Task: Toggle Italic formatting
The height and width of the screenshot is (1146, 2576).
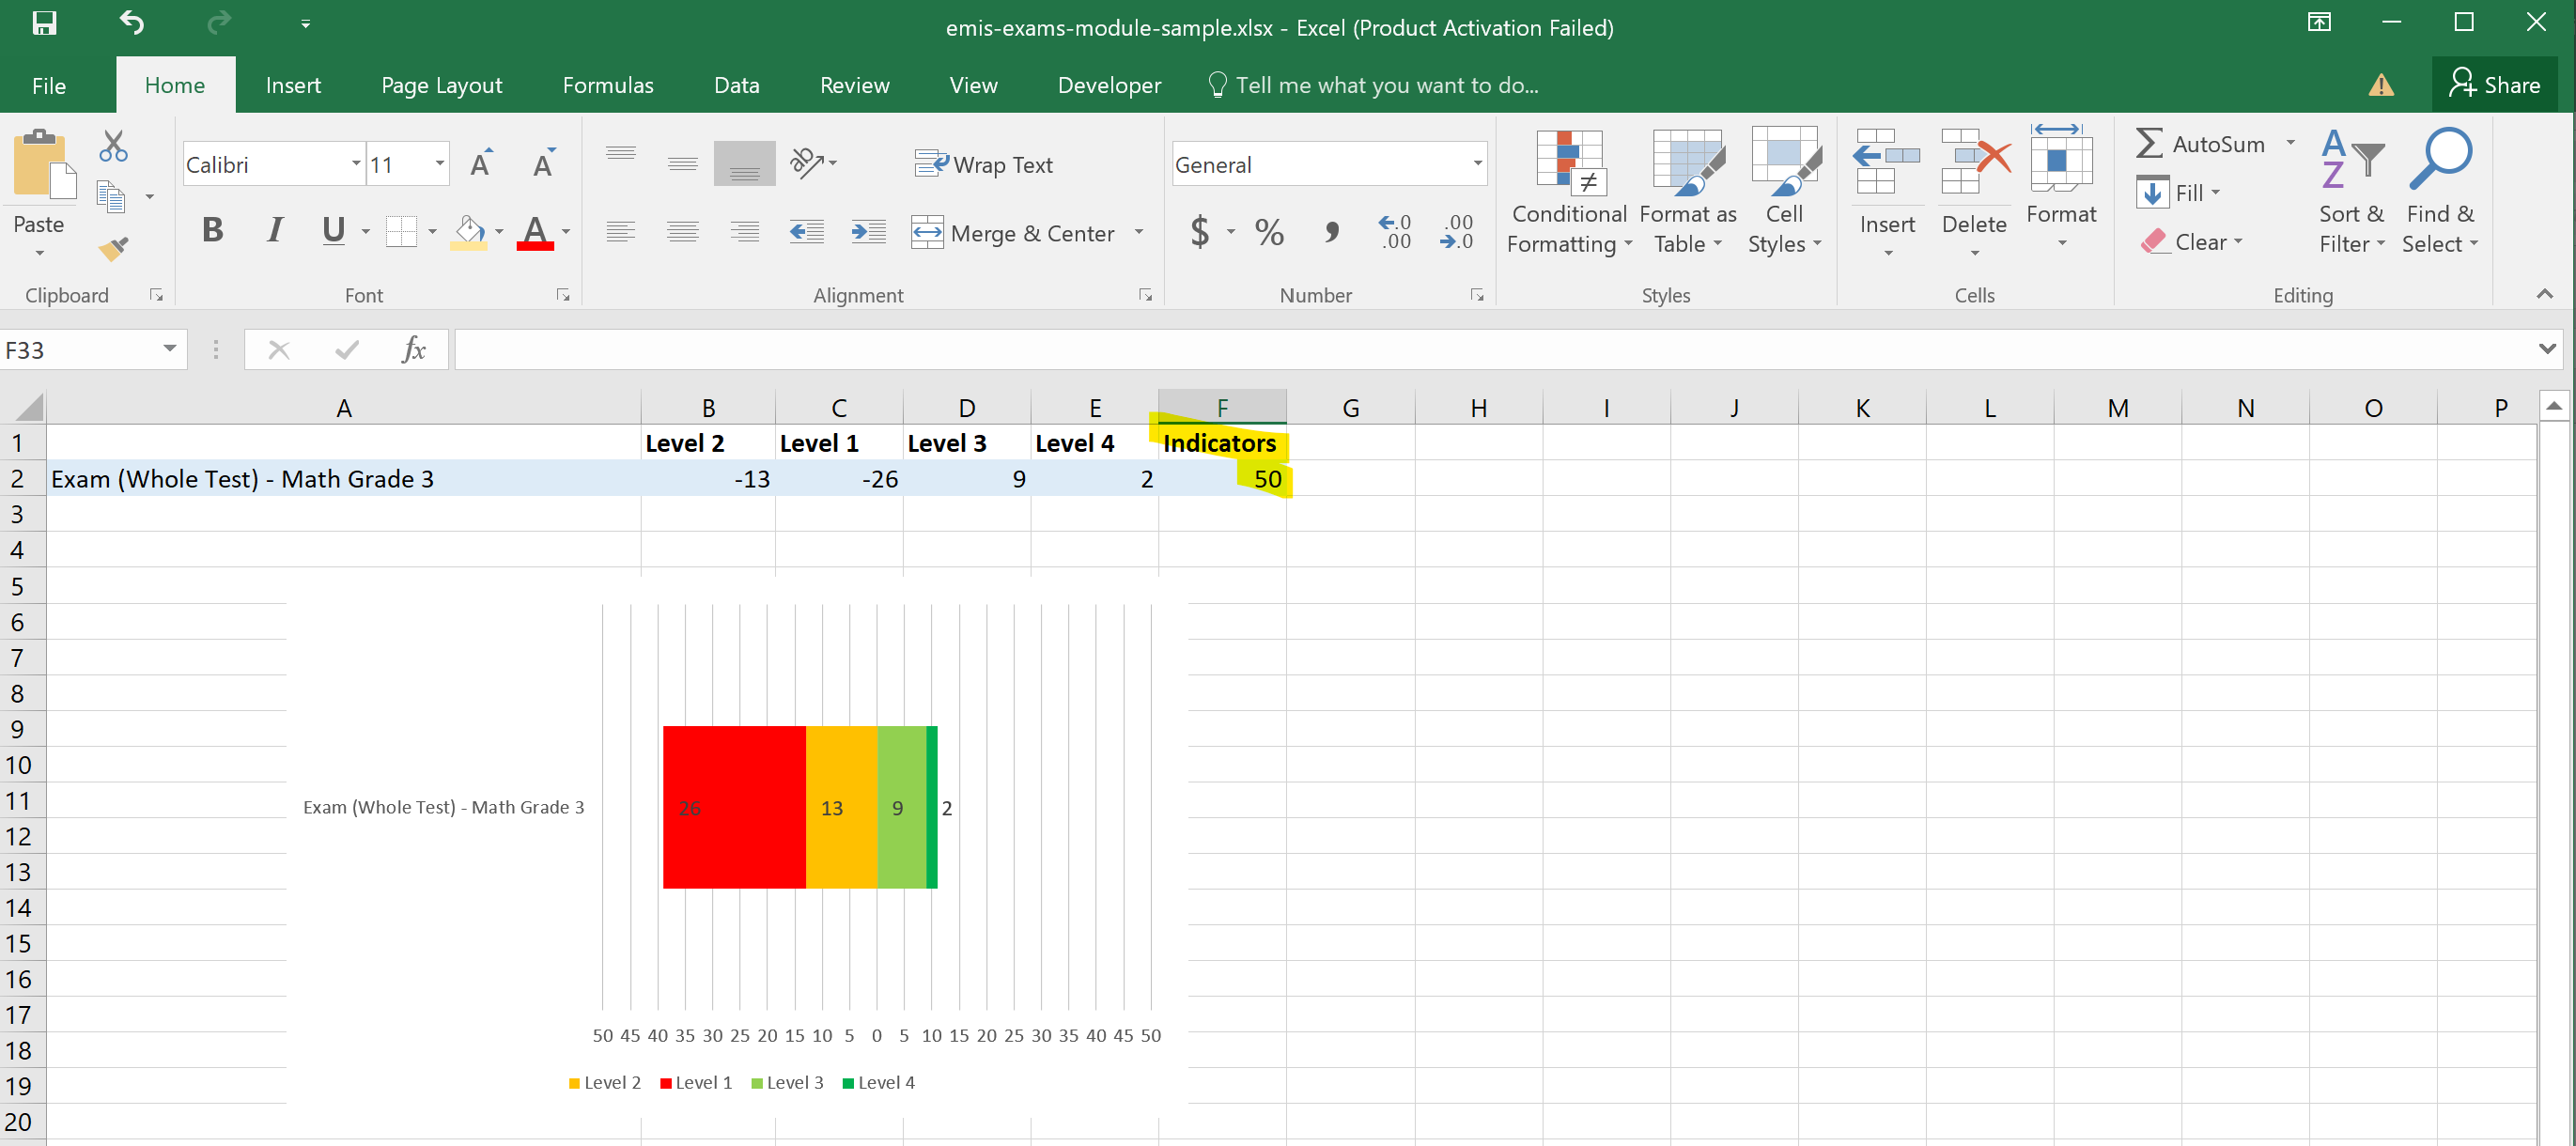Action: click(274, 231)
